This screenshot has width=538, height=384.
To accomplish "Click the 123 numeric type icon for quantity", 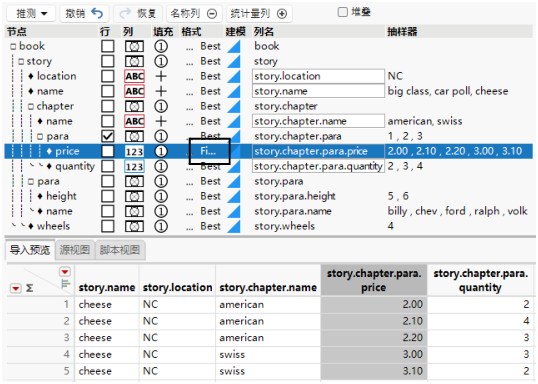I will click(x=134, y=166).
